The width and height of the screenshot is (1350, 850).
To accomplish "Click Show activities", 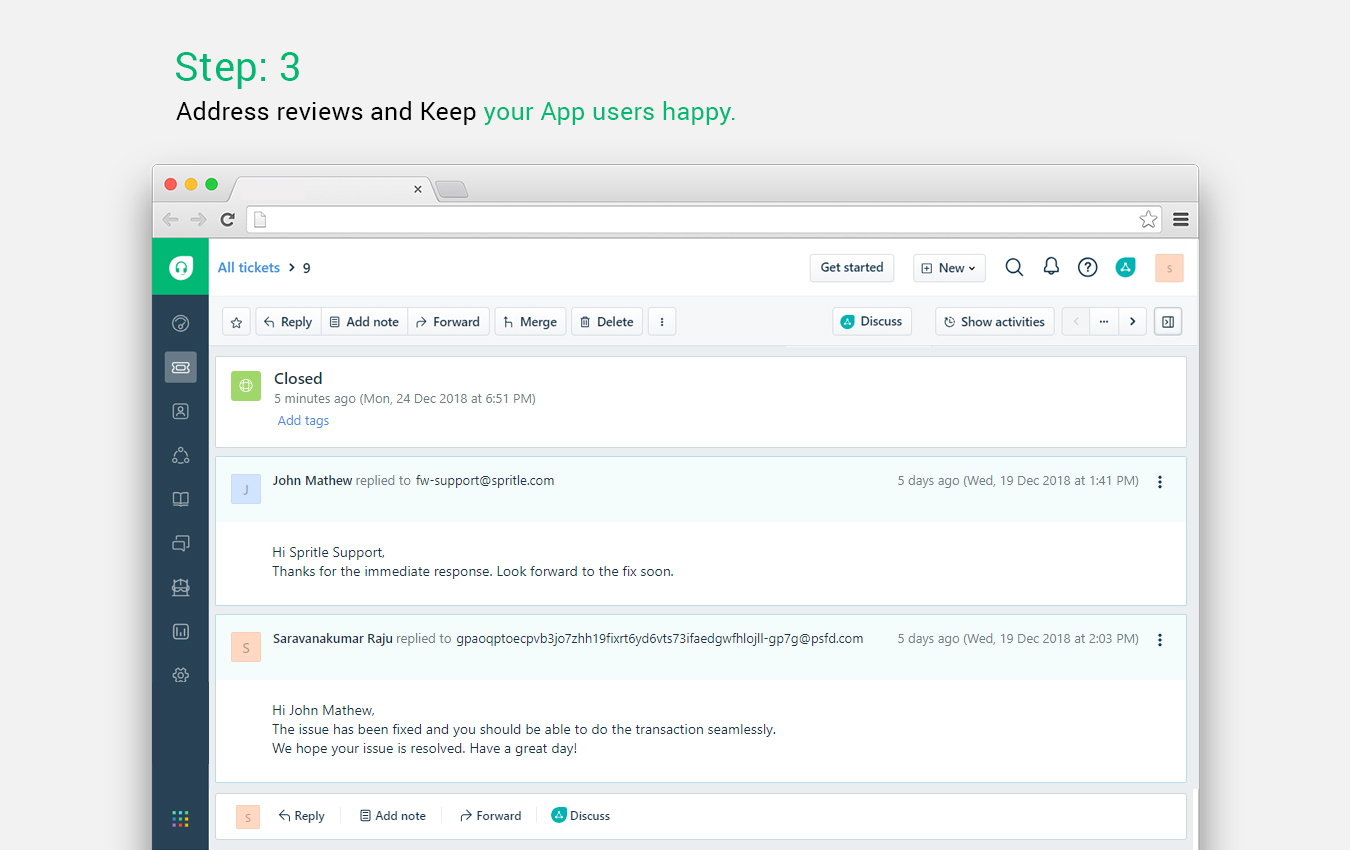I will [995, 322].
